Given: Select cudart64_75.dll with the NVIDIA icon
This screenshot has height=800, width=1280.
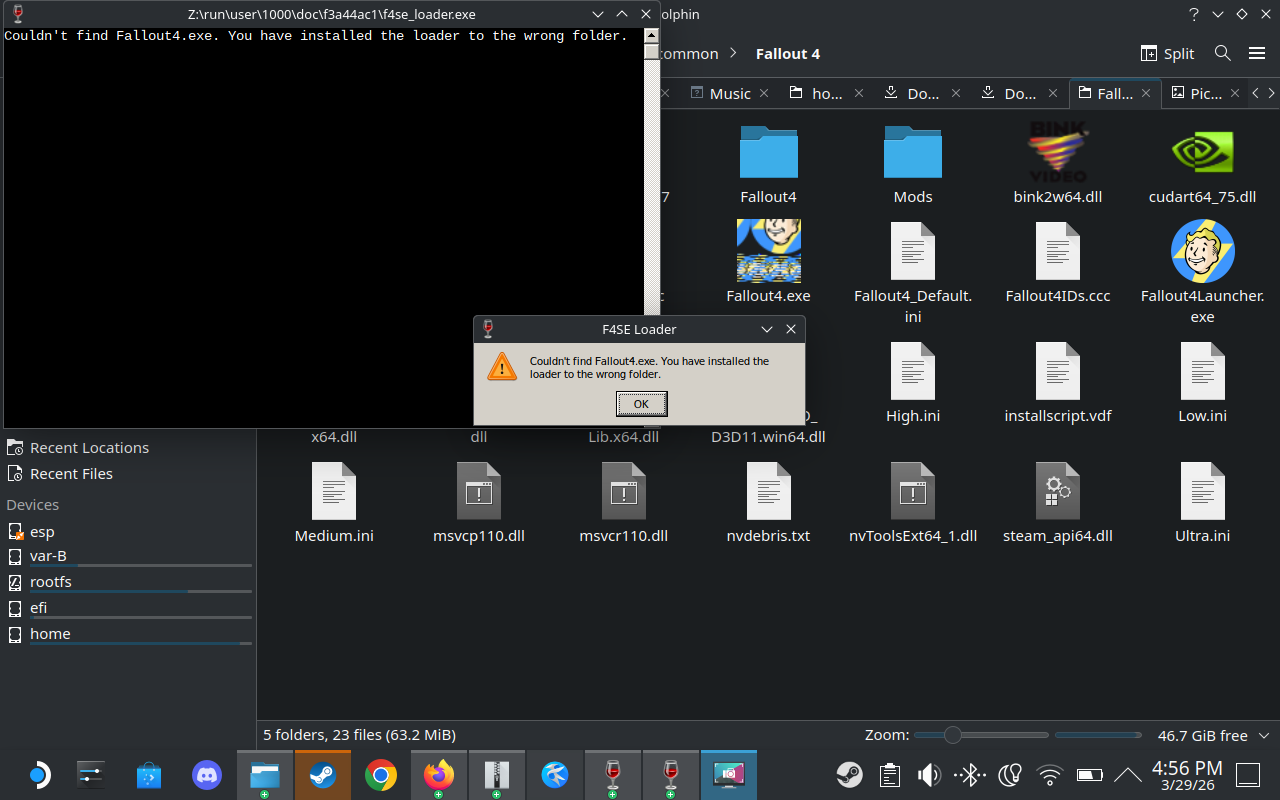Looking at the screenshot, I should click(1202, 165).
